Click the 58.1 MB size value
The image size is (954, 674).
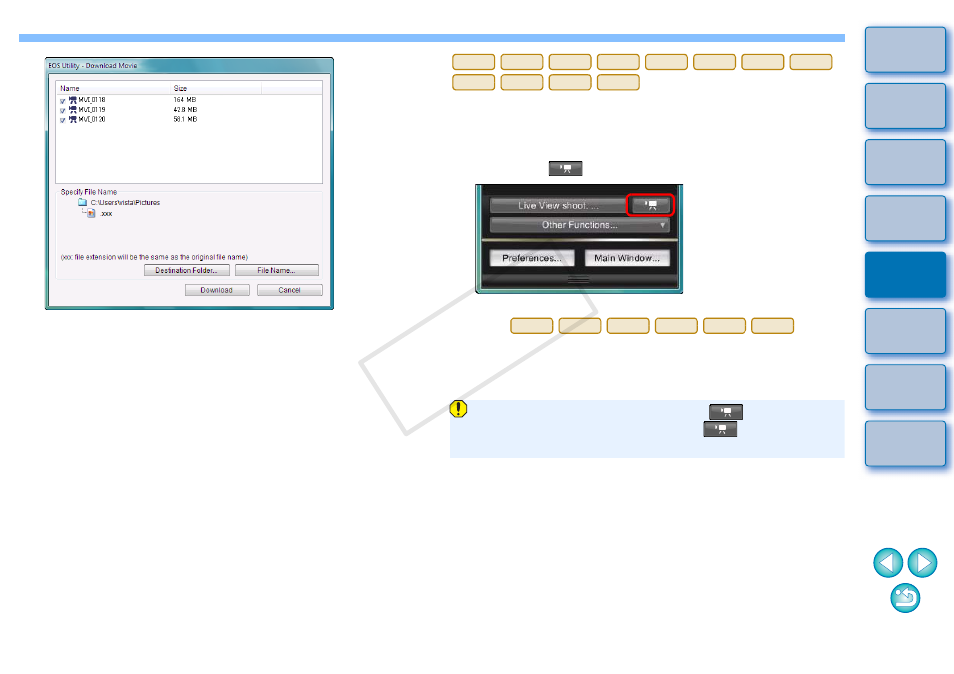coord(185,119)
